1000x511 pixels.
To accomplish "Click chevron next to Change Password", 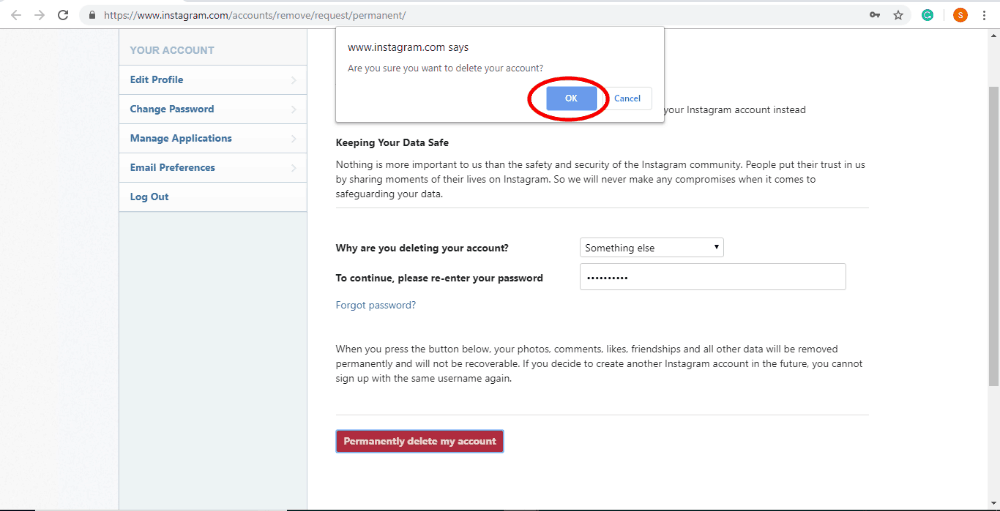I will 293,110.
